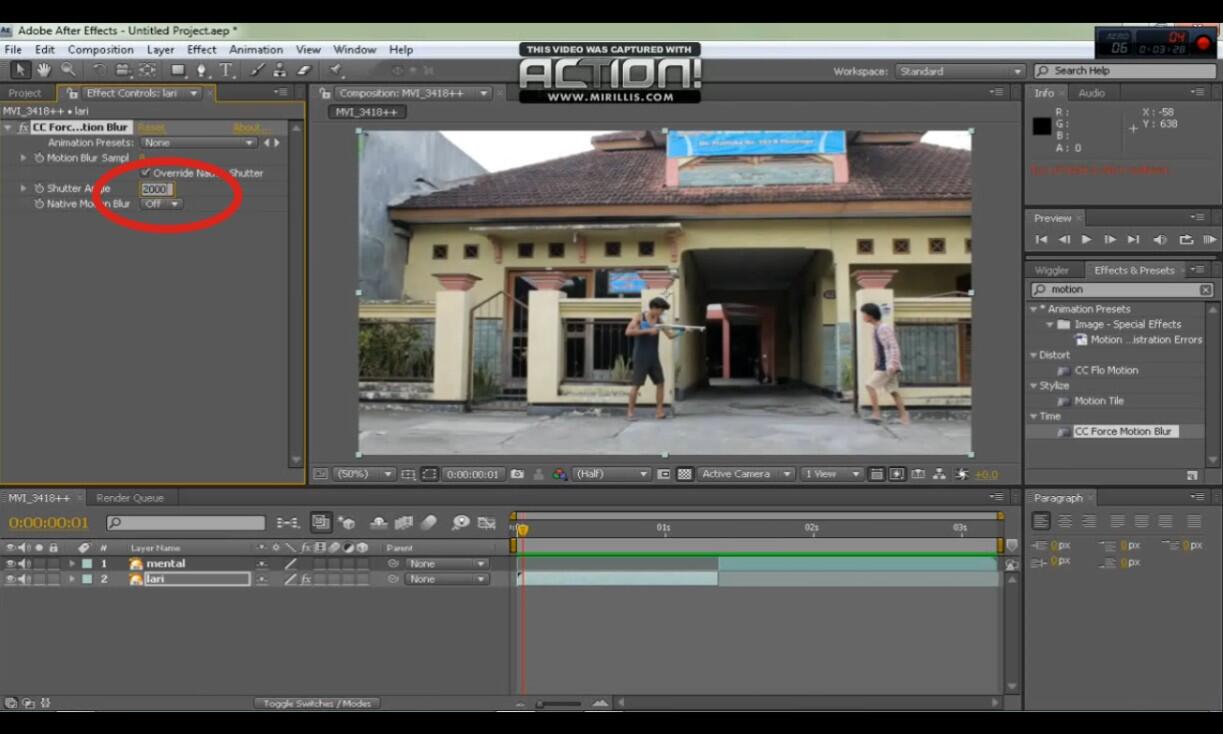Hide the mental layer video
The width and height of the screenshot is (1223, 734).
[x=10, y=564]
